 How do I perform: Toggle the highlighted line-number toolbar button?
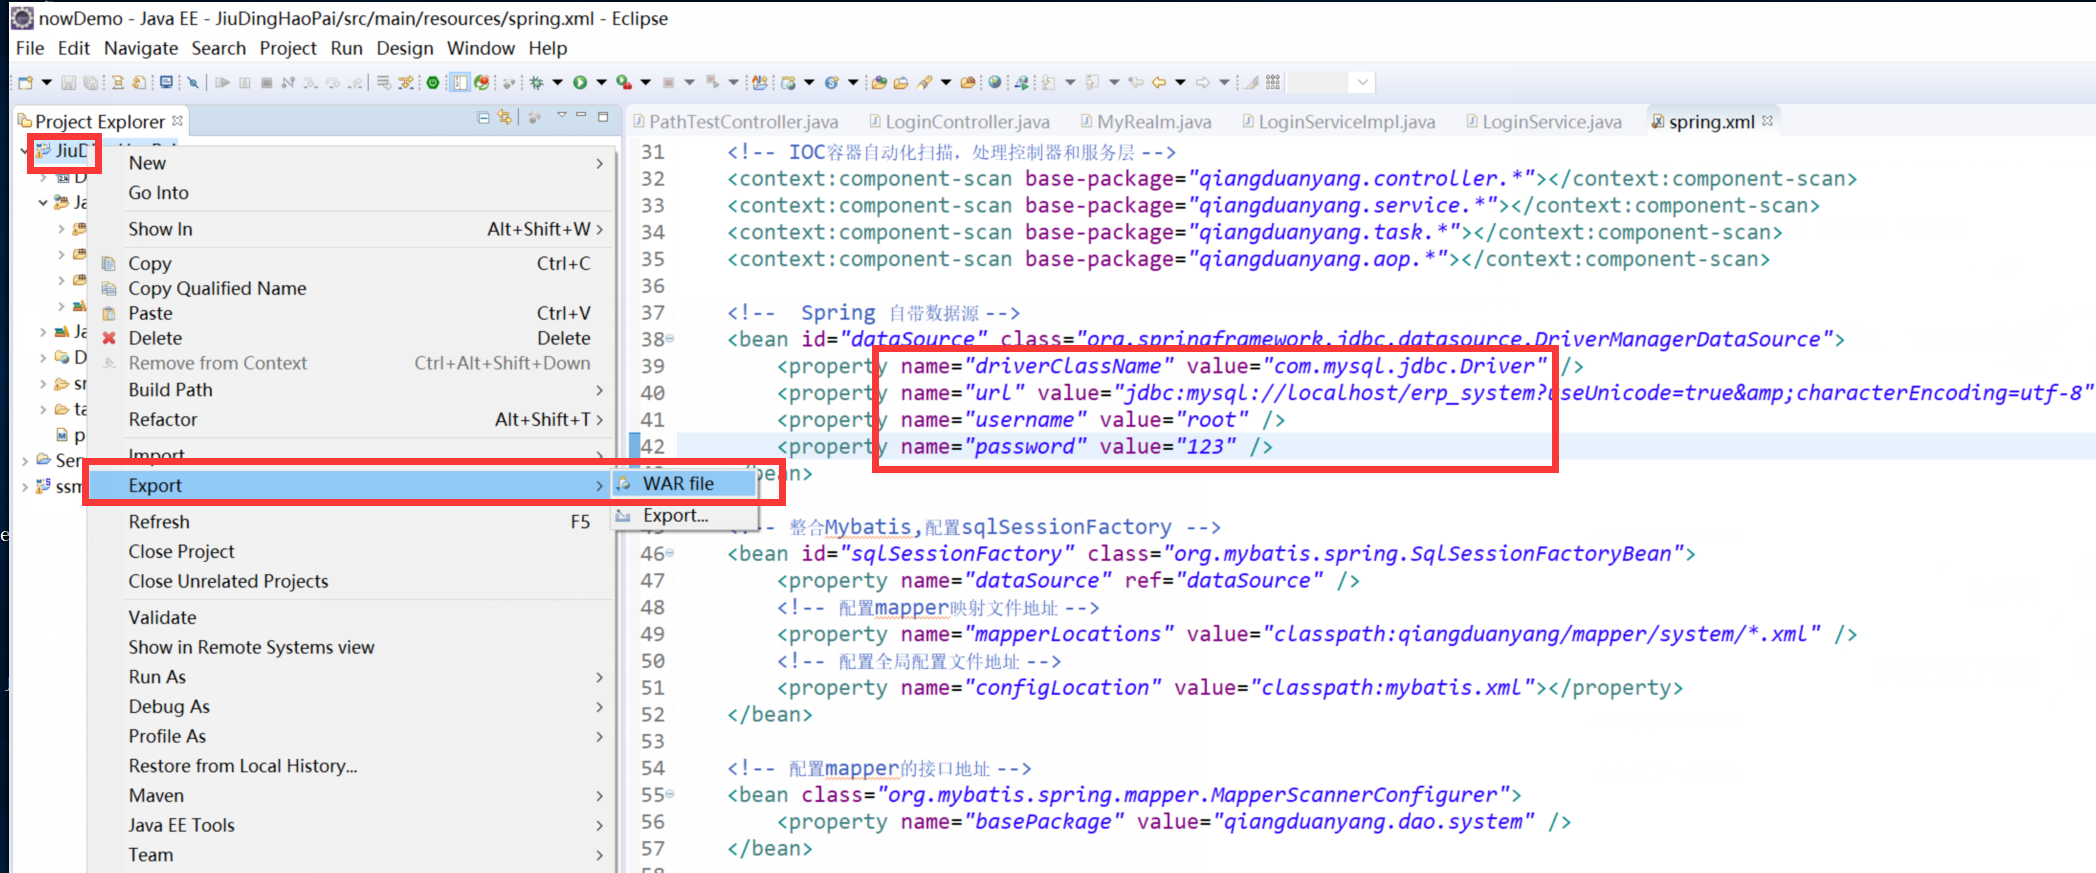tap(459, 82)
